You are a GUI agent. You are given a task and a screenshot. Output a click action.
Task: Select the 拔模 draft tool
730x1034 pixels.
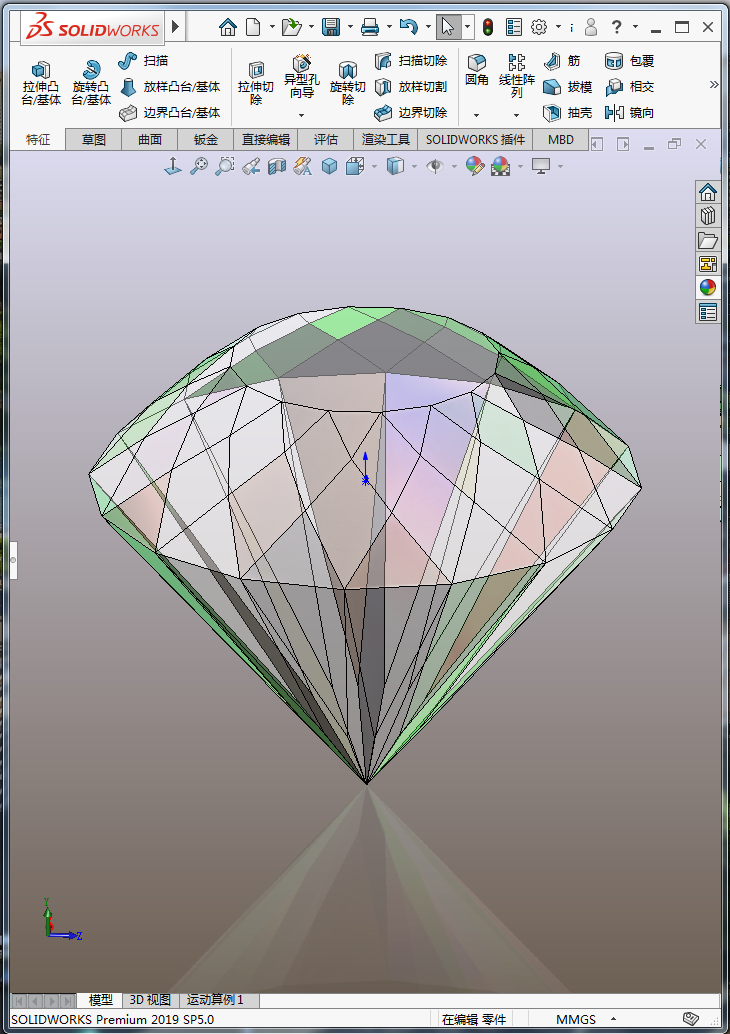click(x=568, y=86)
